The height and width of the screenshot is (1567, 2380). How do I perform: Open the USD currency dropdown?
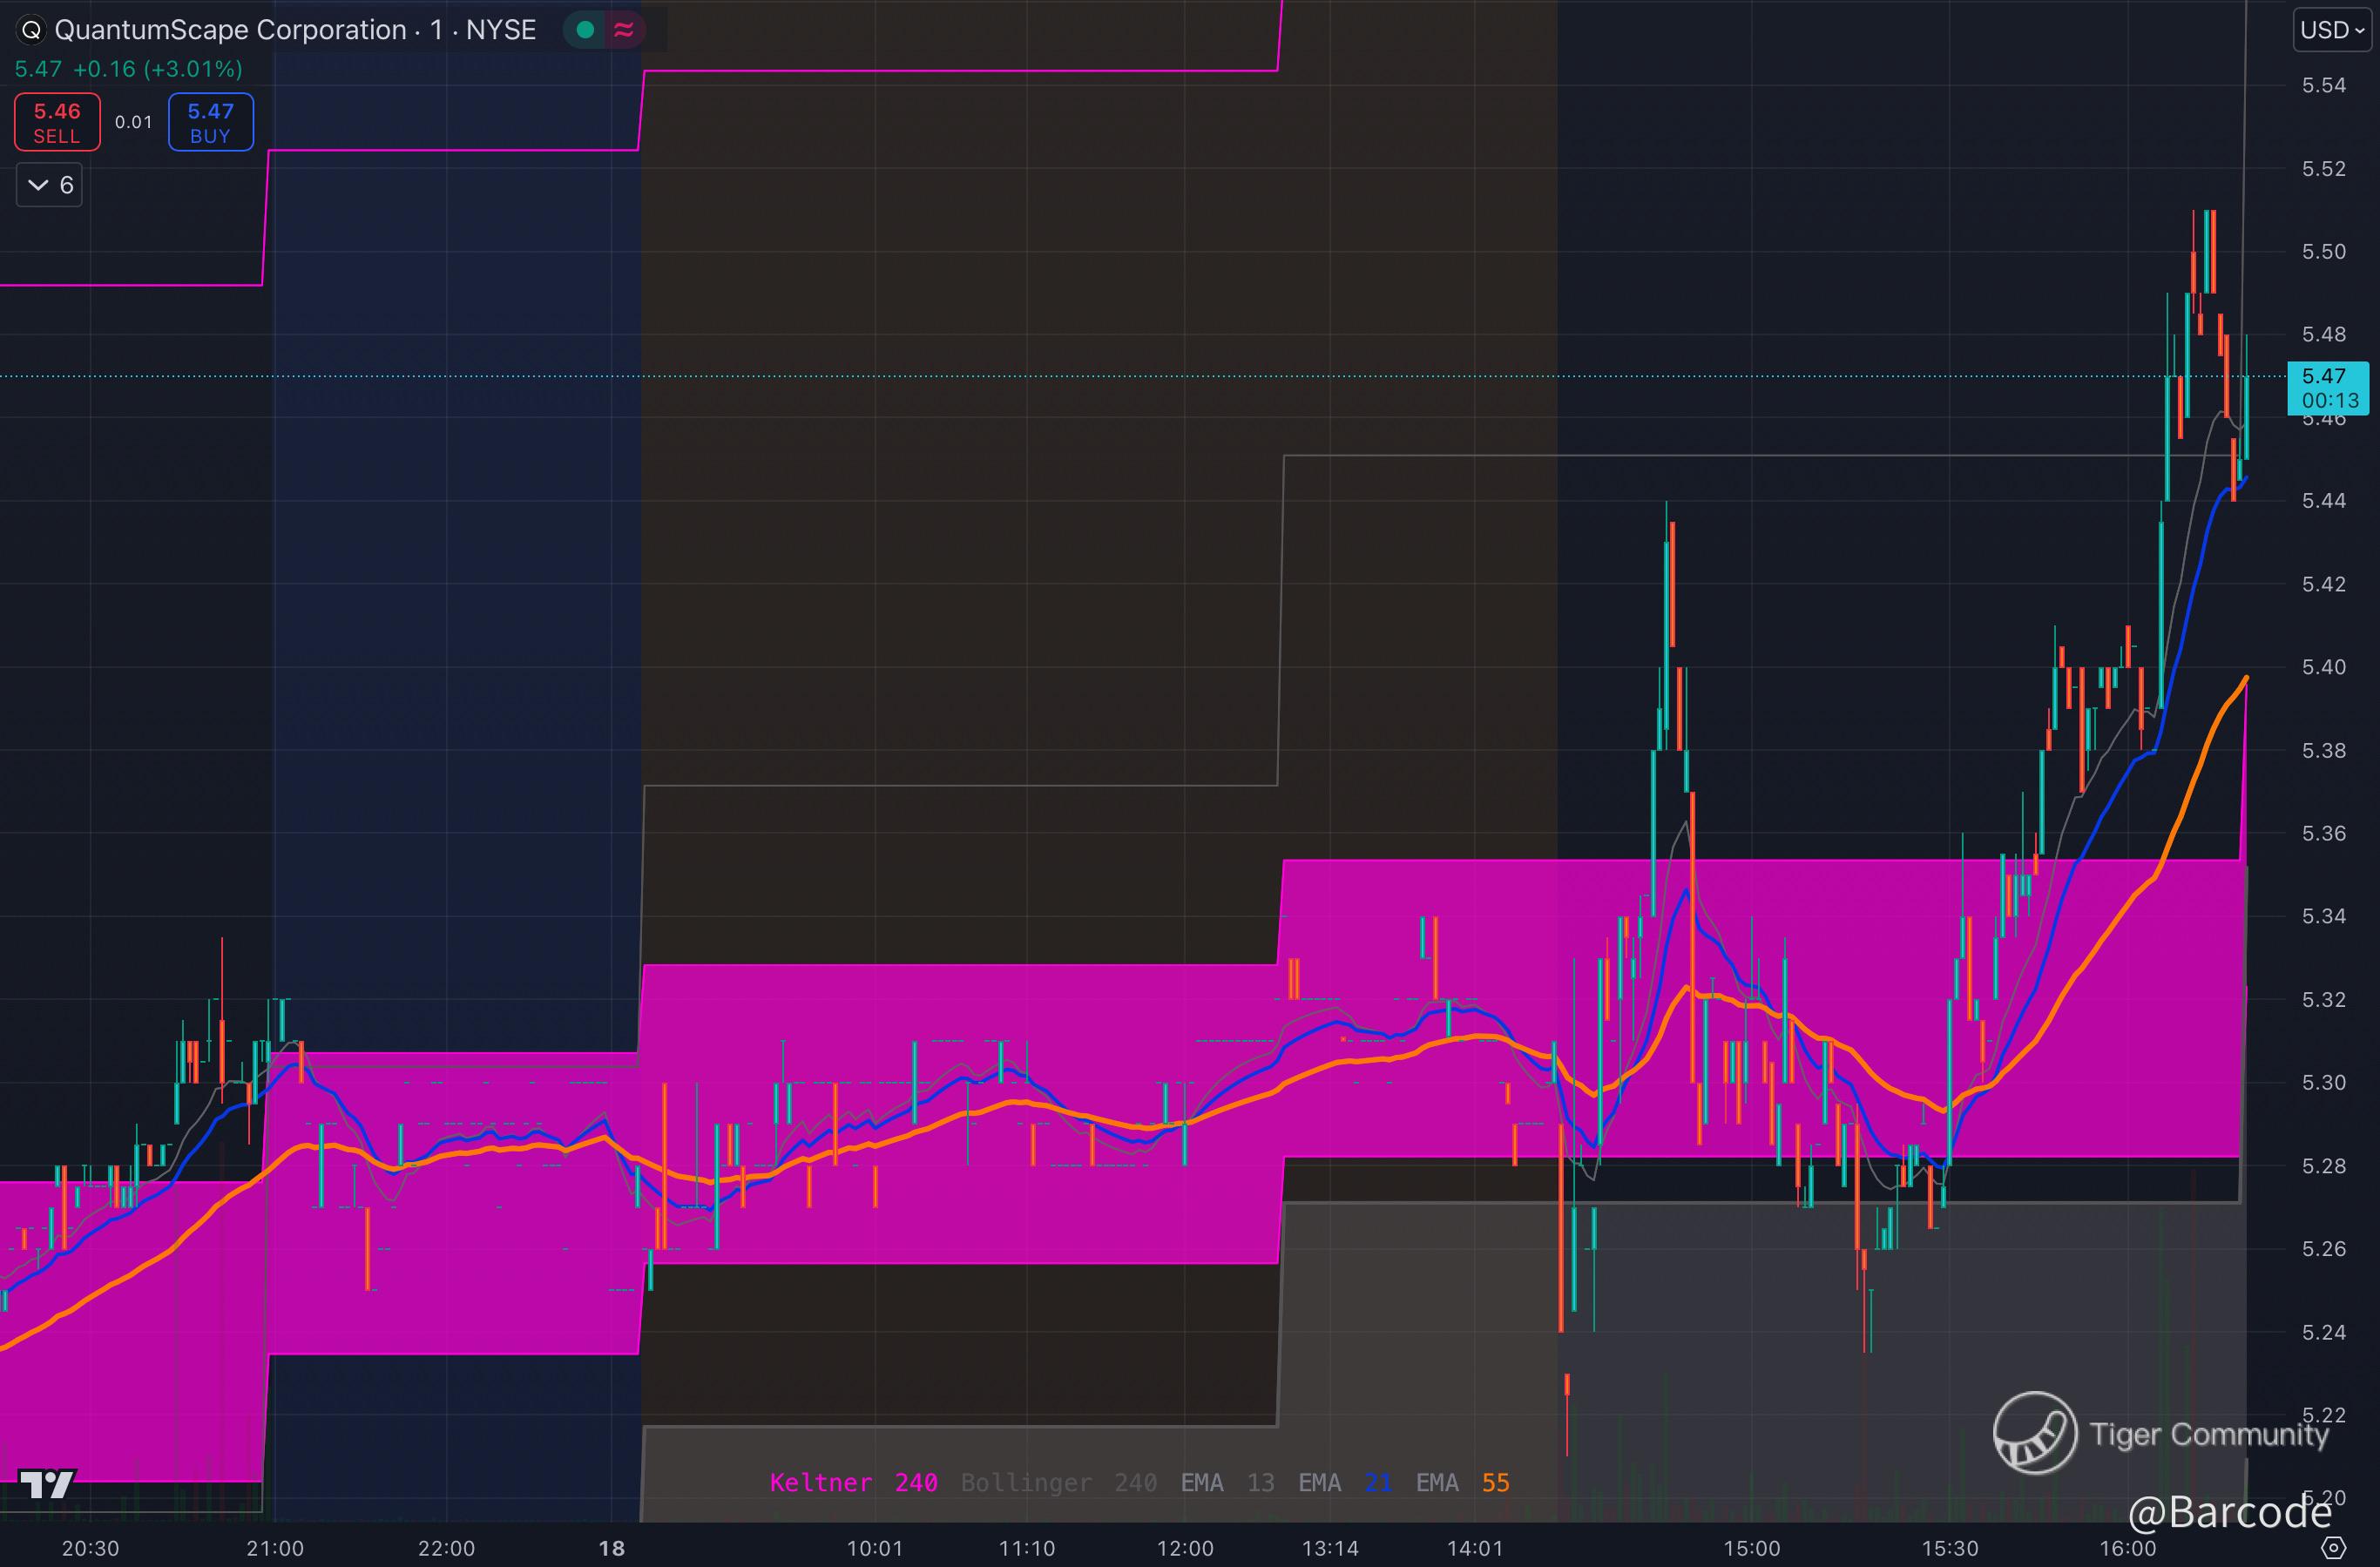[x=2332, y=30]
